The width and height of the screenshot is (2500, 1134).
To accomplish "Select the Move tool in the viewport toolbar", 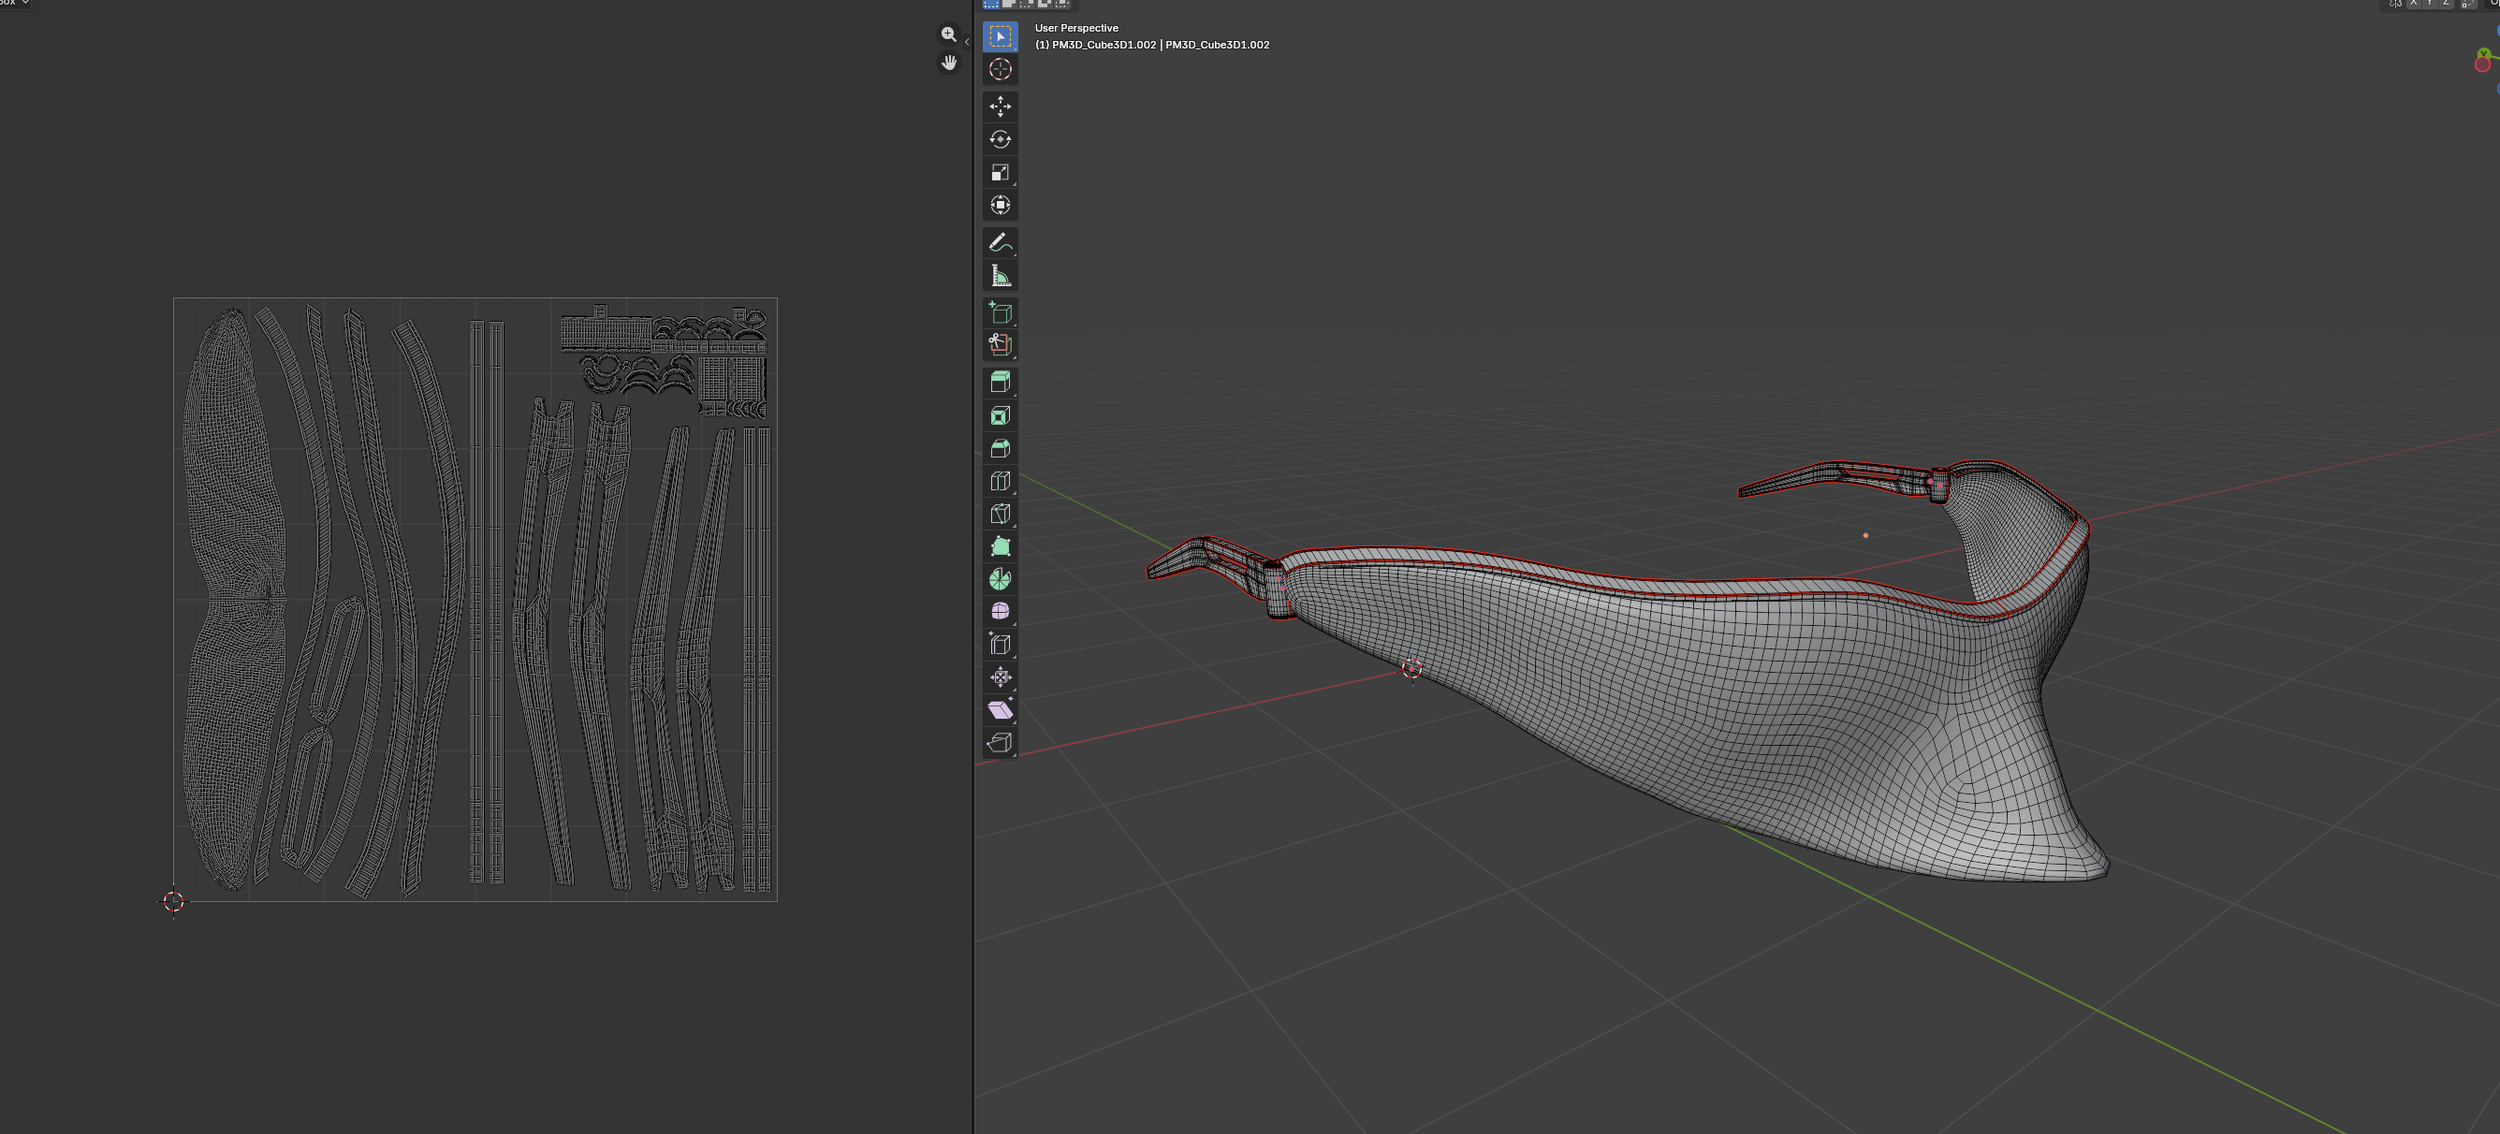I will click(999, 106).
